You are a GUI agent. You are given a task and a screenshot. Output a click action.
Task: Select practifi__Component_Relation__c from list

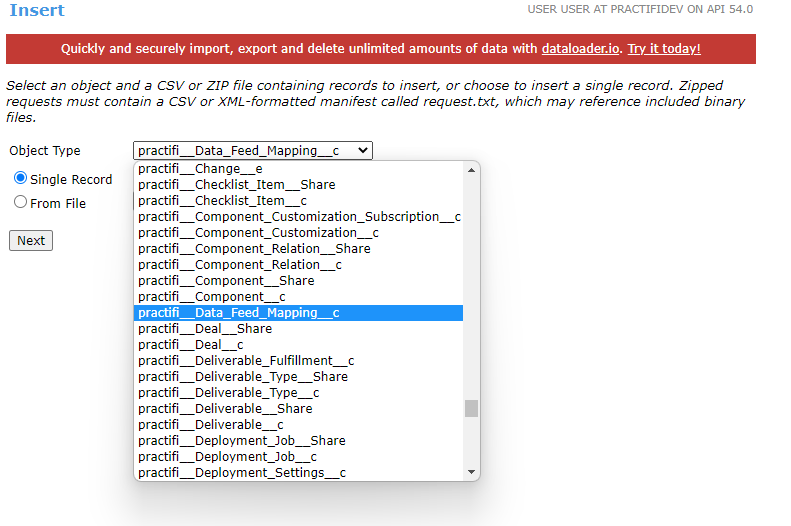click(x=298, y=265)
